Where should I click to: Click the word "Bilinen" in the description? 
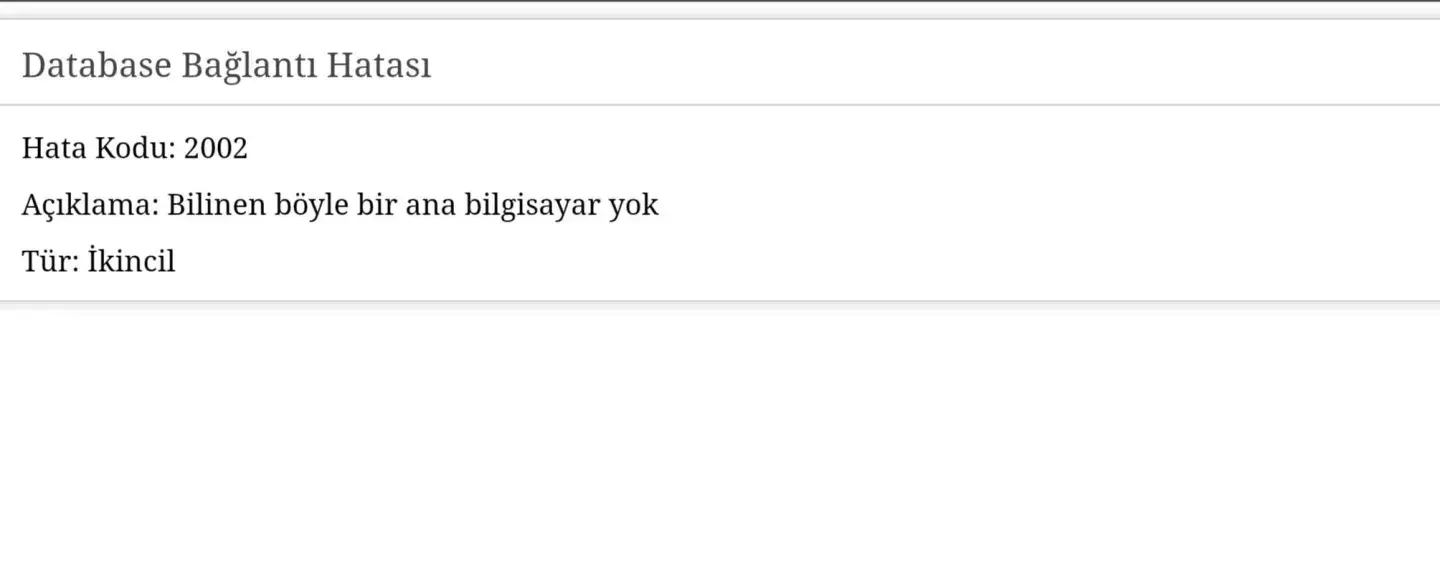click(216, 205)
